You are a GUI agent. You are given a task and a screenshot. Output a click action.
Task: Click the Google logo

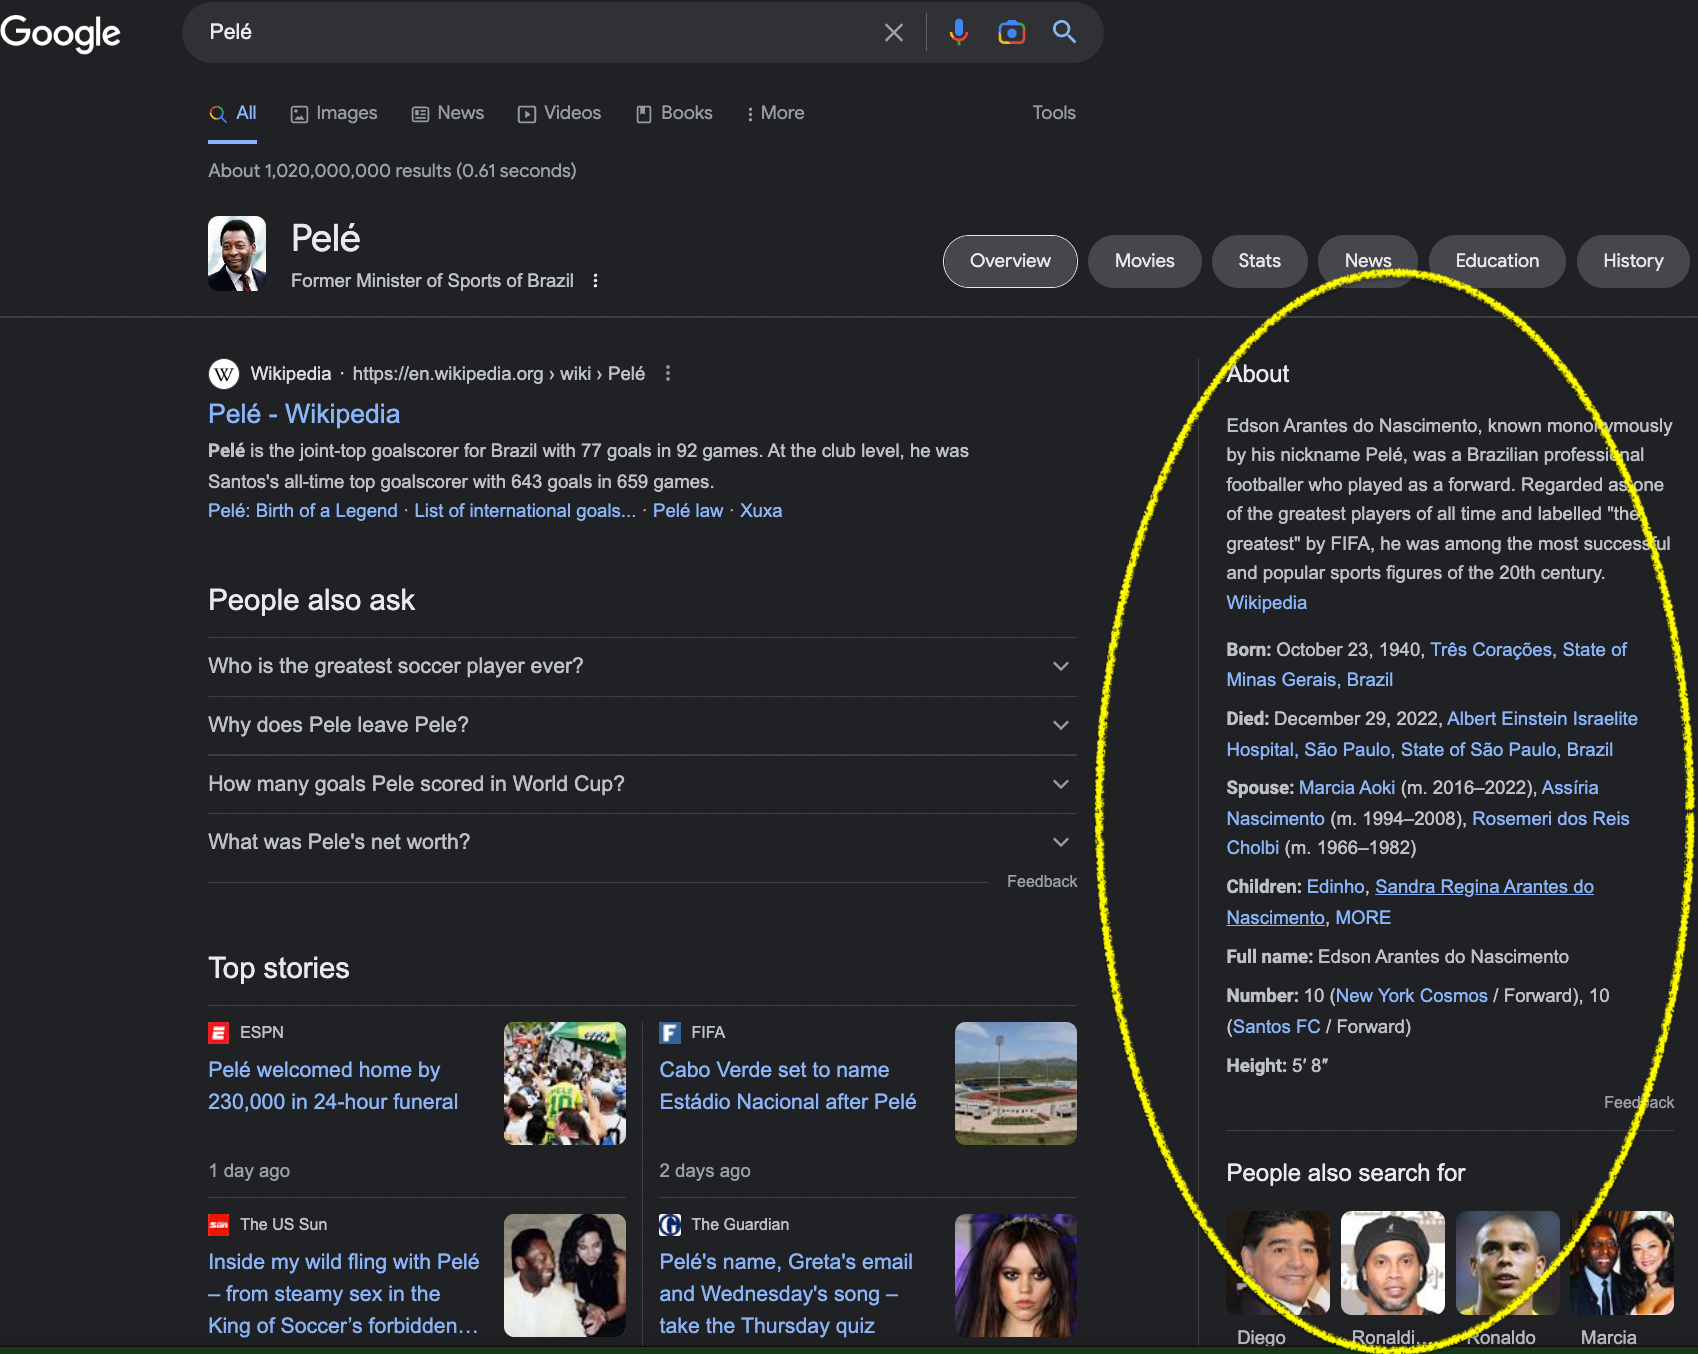[x=60, y=33]
